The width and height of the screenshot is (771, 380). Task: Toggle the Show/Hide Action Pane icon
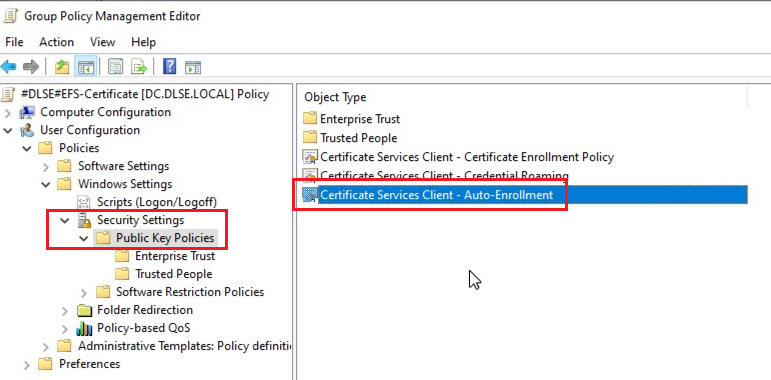point(193,66)
